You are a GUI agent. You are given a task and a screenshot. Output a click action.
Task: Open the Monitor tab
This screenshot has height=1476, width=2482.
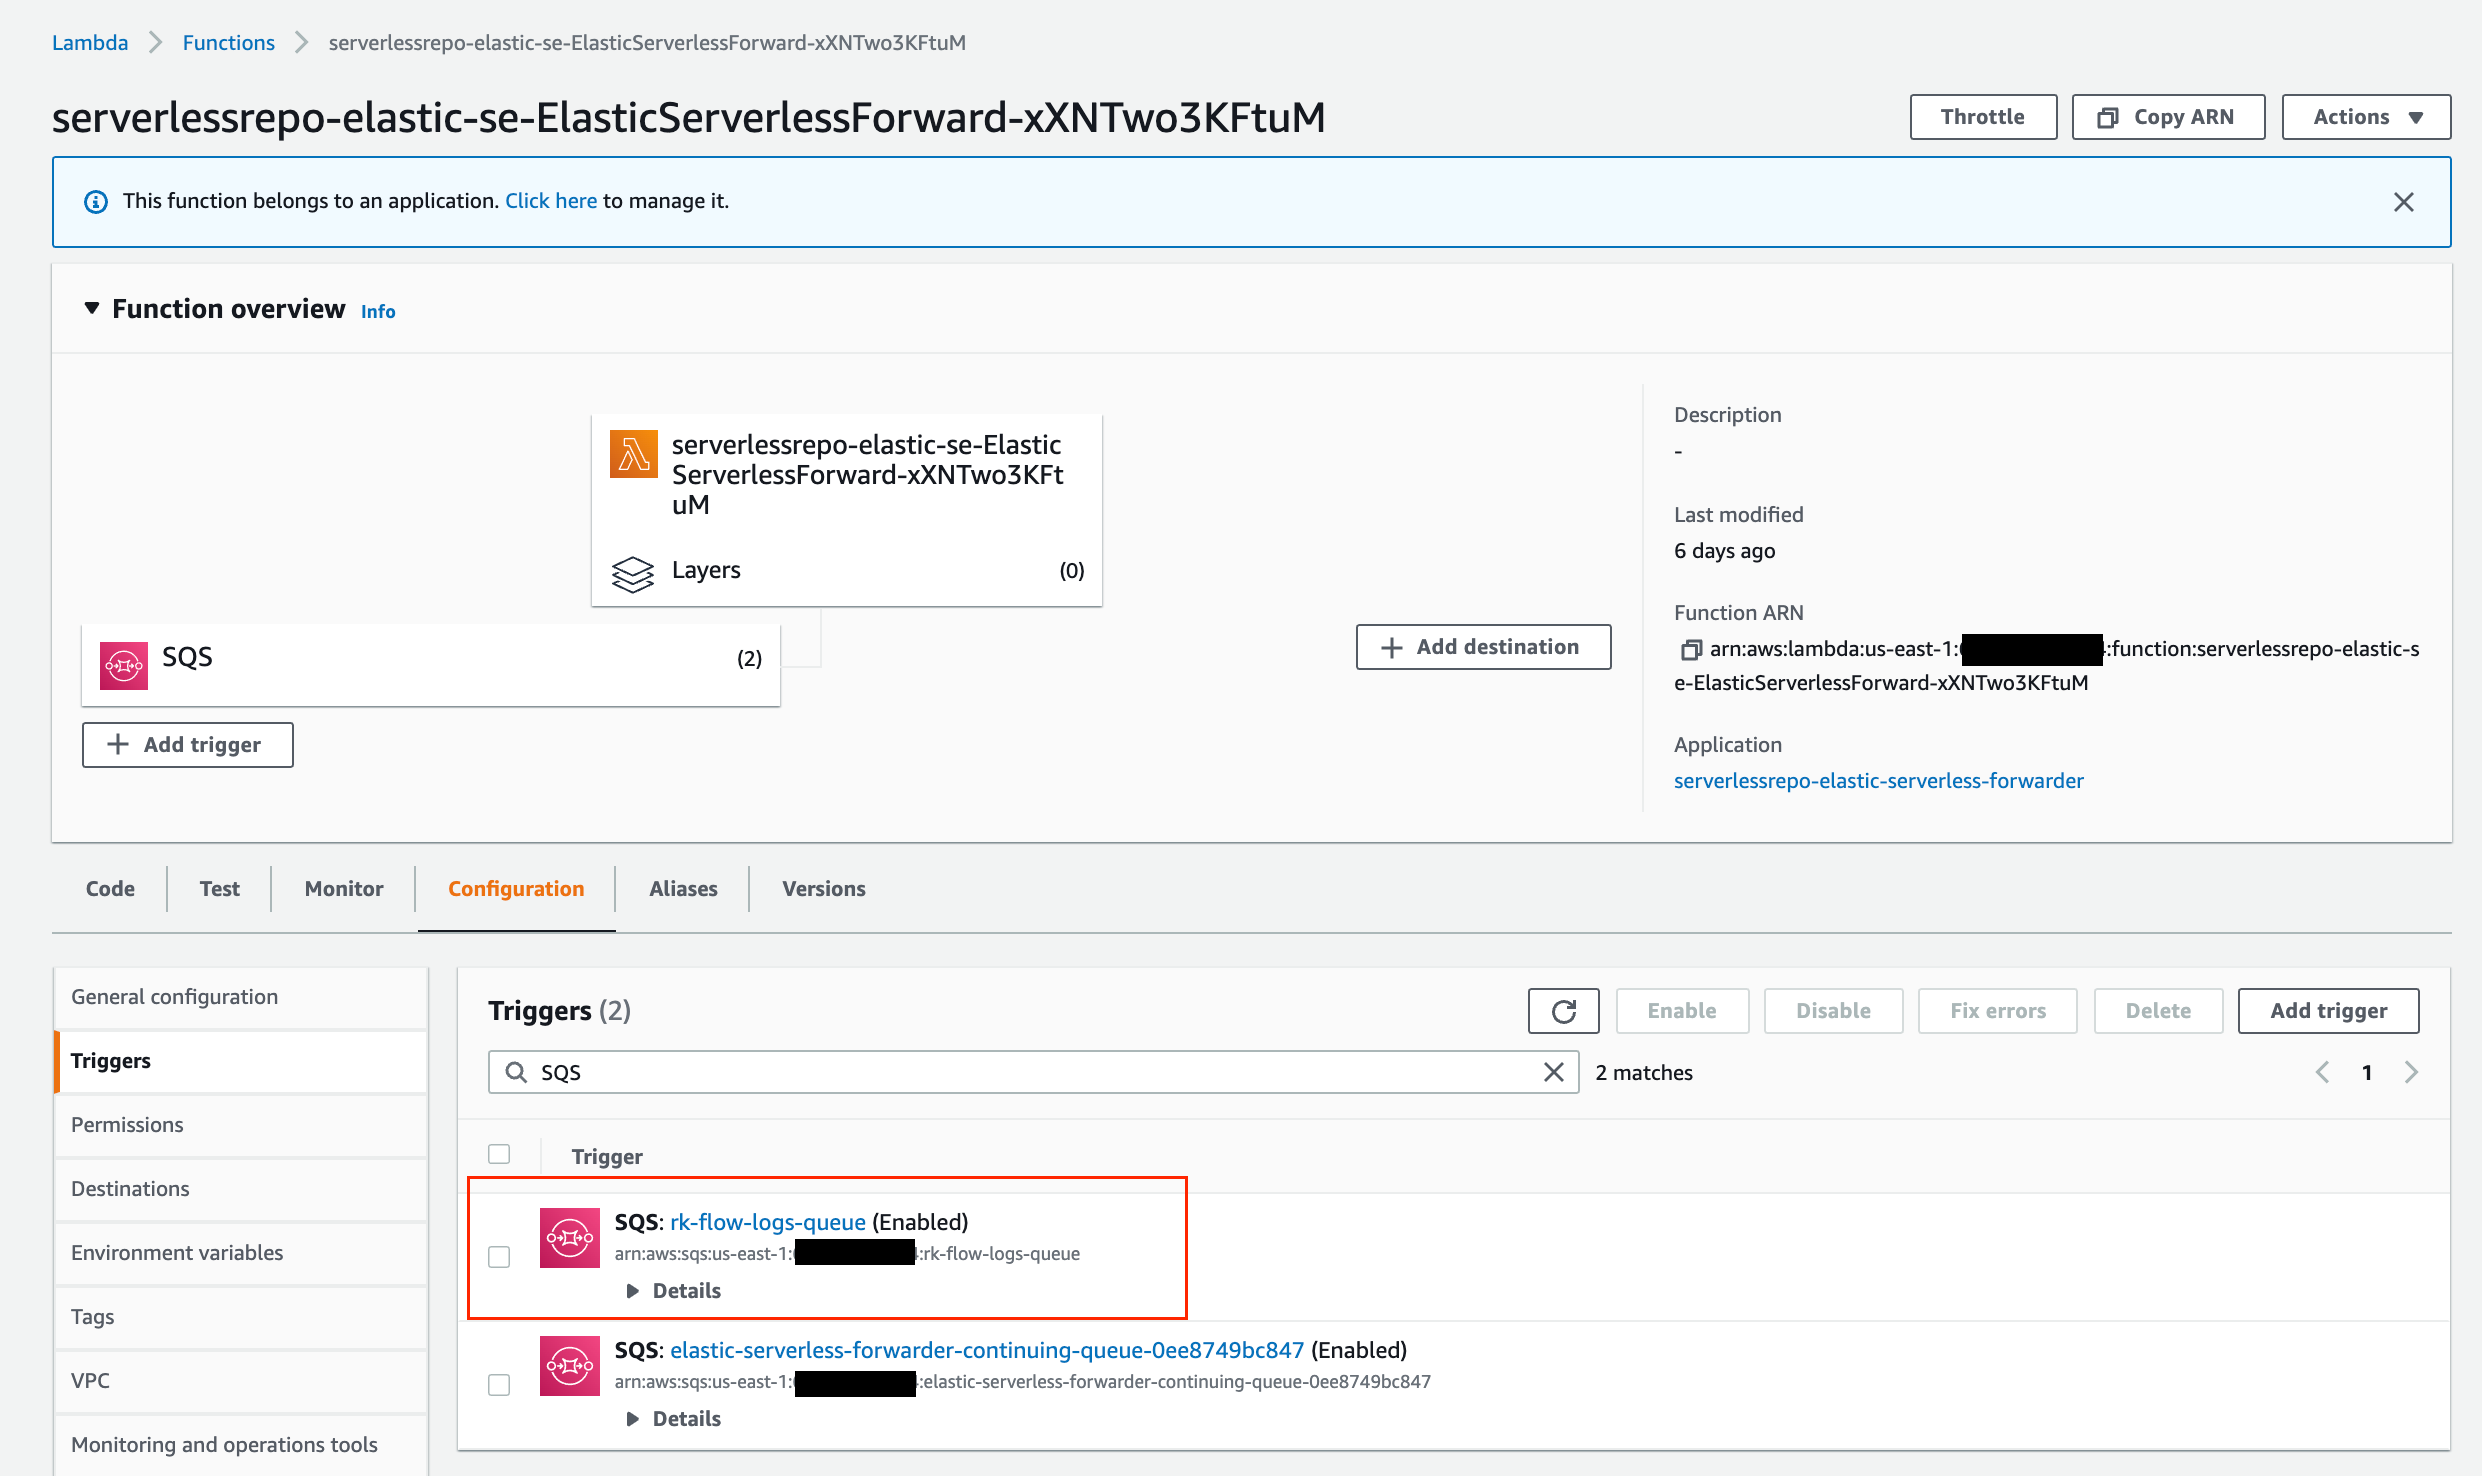coord(344,889)
